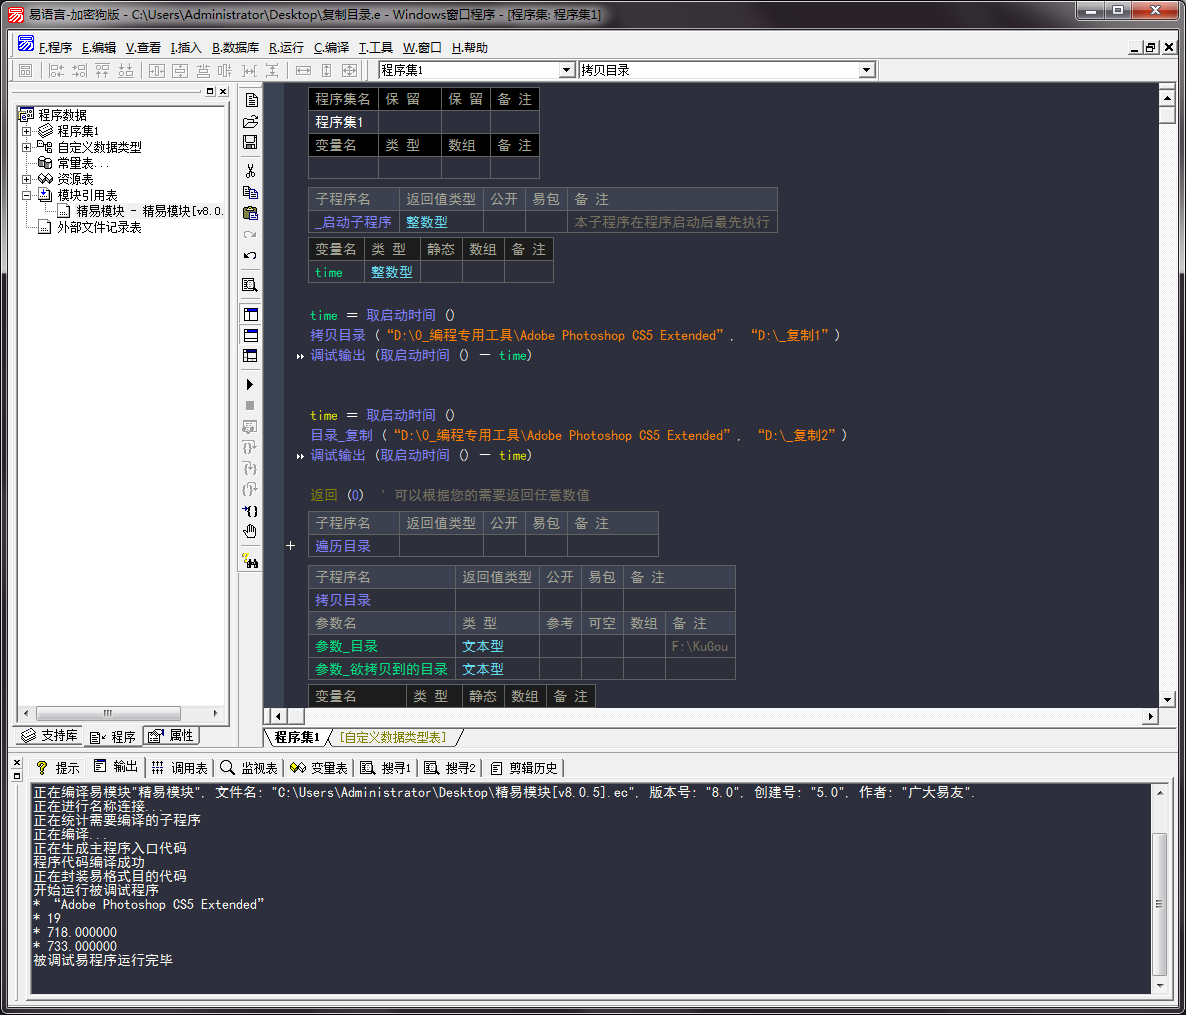Click the step-out braces icon
1186x1015 pixels.
250,490
